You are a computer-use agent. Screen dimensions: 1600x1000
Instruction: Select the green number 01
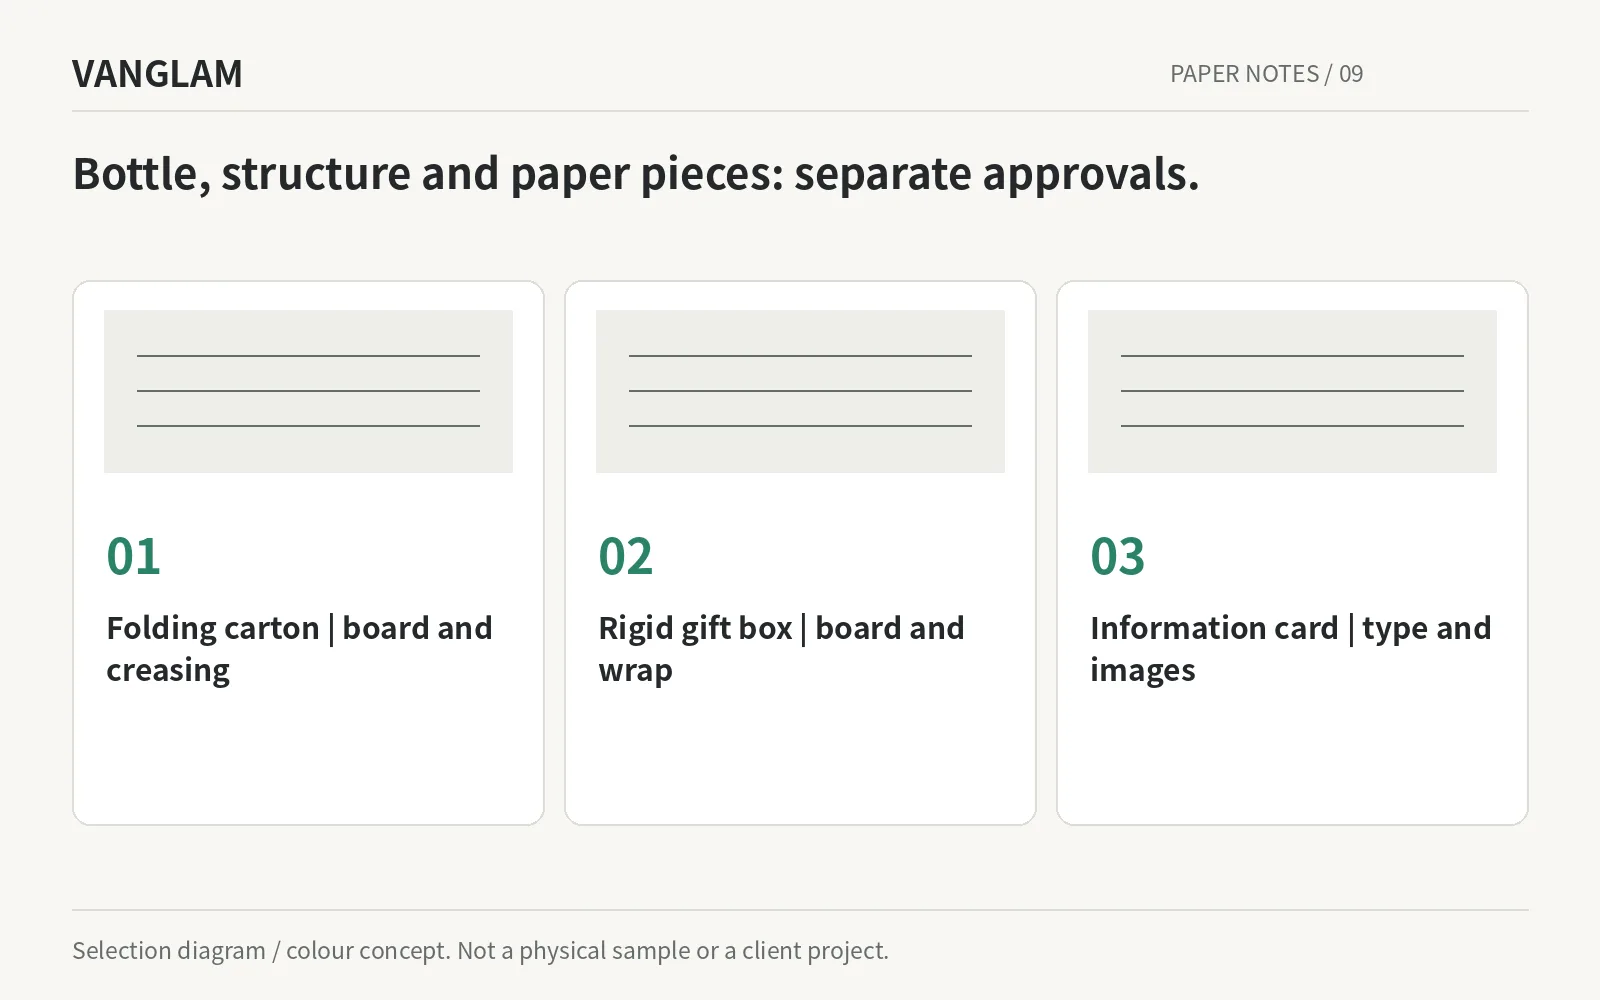pos(133,557)
